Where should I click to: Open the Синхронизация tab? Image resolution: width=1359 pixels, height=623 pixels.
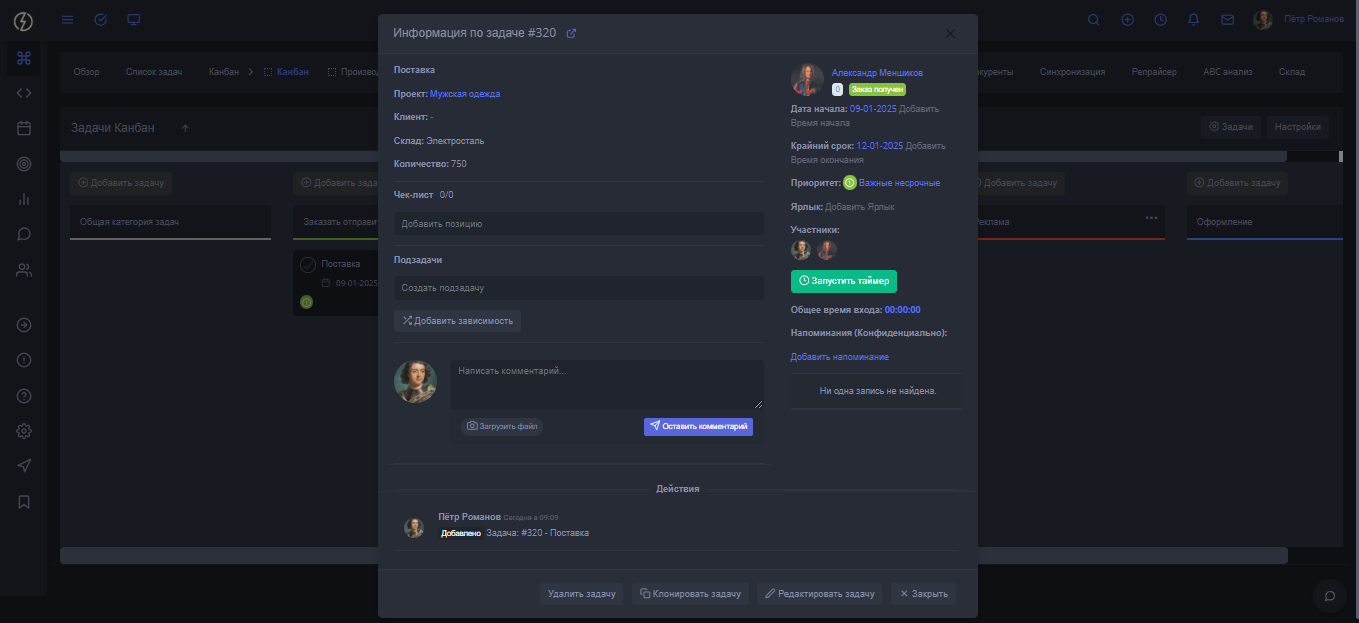[1072, 72]
